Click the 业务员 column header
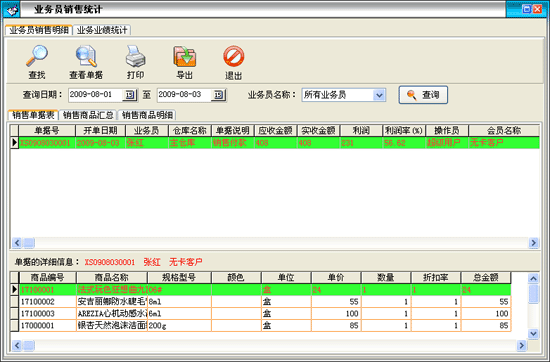 pyautogui.click(x=147, y=130)
